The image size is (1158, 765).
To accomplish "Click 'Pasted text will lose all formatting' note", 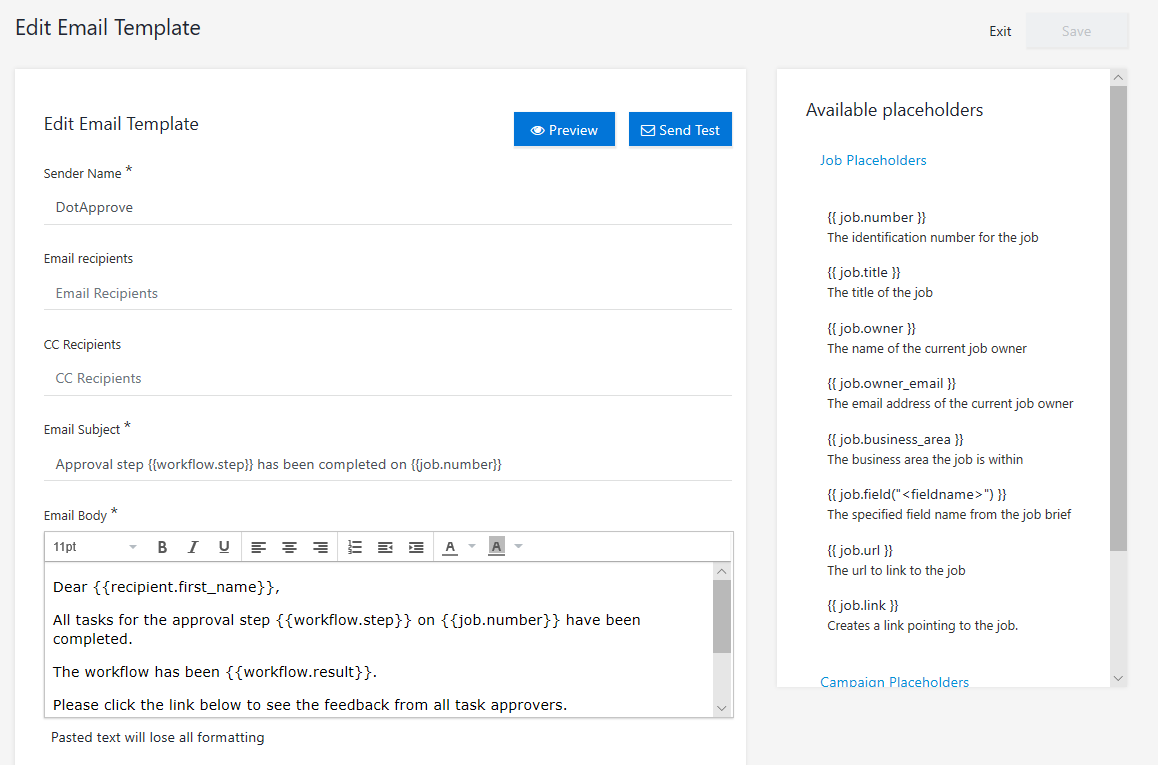I will click(x=157, y=738).
